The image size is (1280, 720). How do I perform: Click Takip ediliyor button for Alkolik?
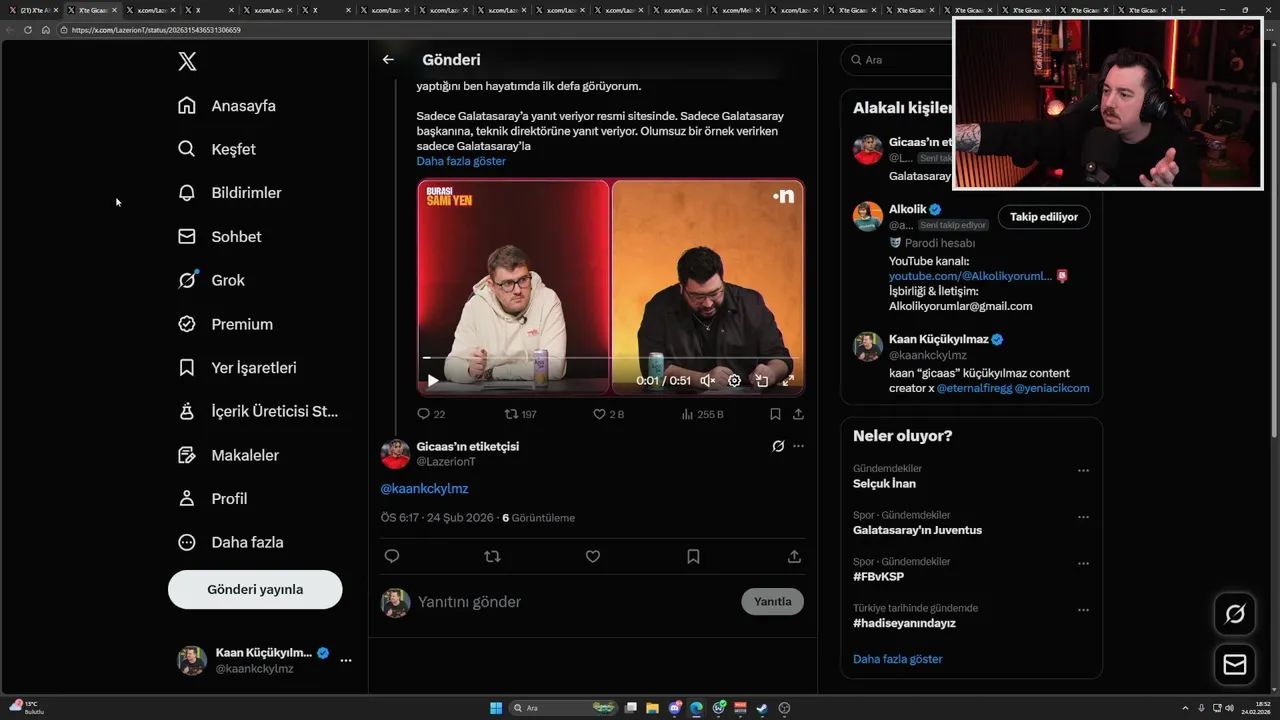click(x=1044, y=217)
